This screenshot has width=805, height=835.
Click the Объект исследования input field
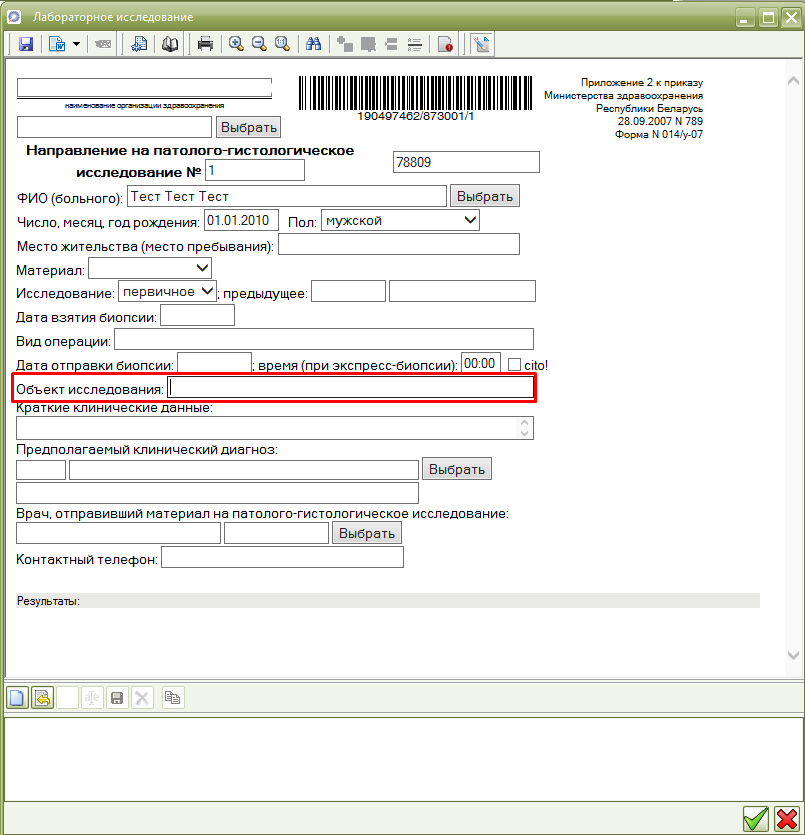point(350,388)
